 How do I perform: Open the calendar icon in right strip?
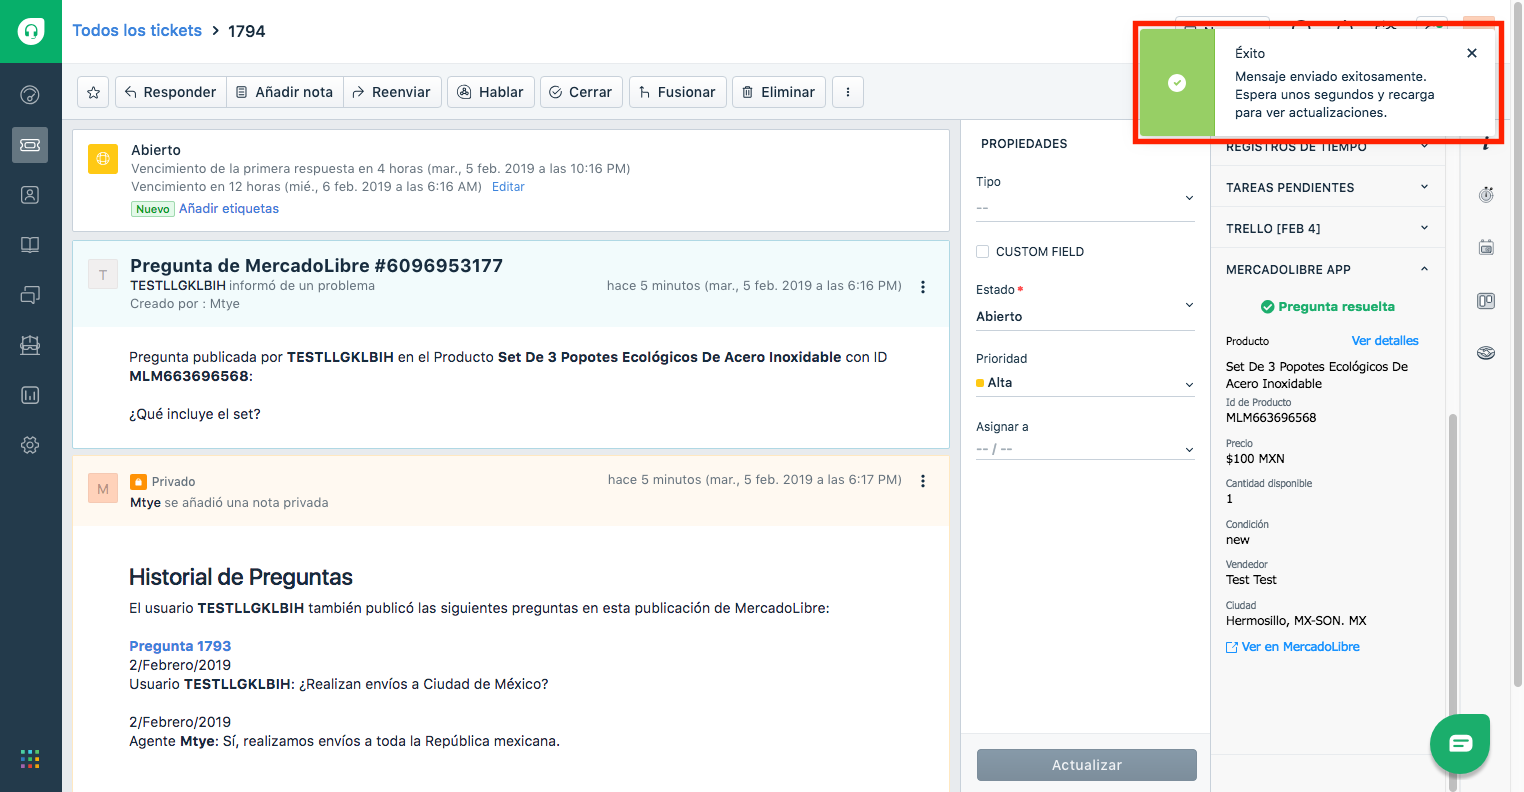coord(1486,247)
